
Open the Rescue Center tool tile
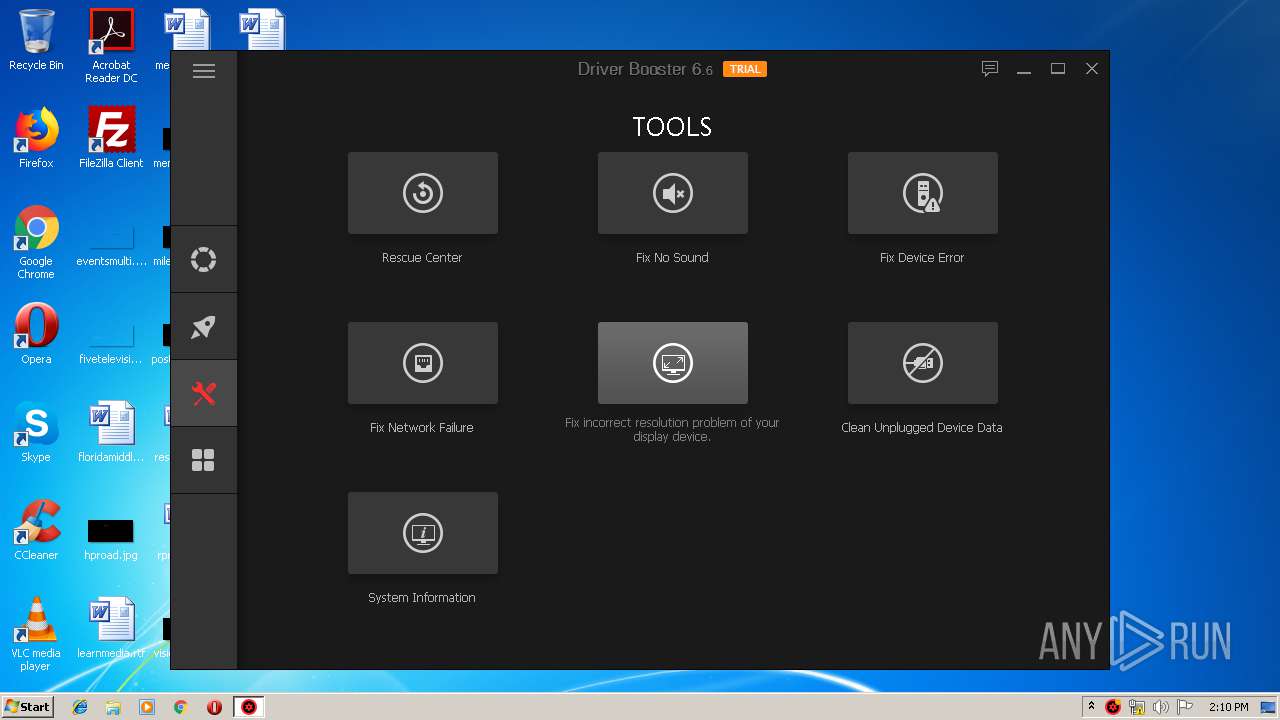tap(423, 193)
